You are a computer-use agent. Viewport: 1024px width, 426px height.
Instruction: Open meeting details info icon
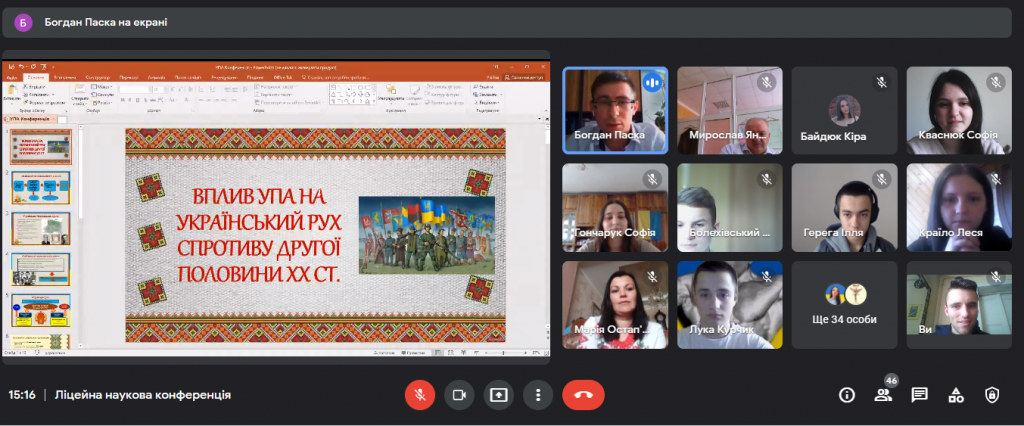846,395
